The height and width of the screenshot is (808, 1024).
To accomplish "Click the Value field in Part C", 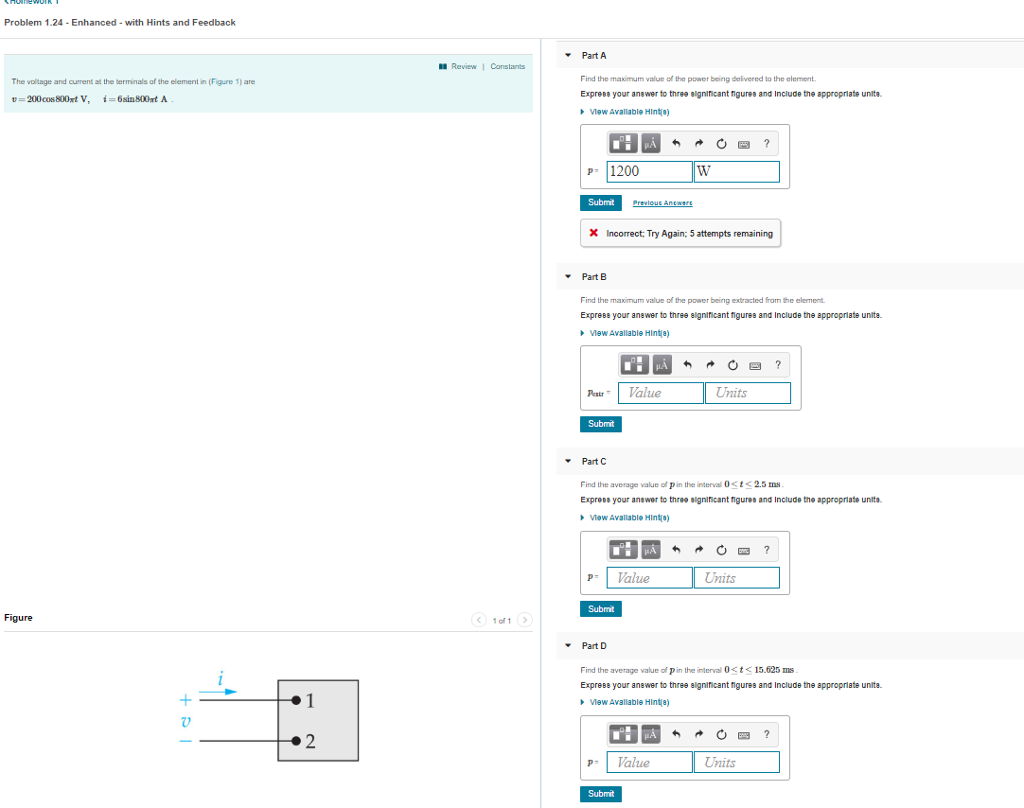I will click(x=648, y=577).
